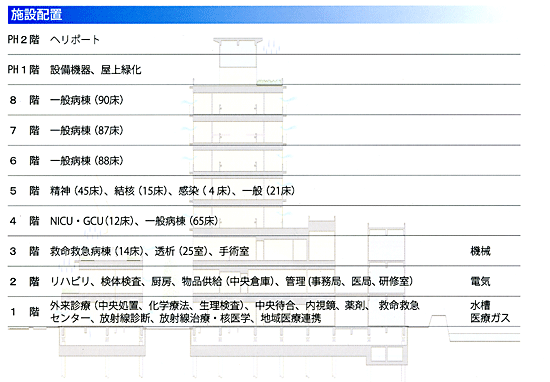Click the heliport structure atop building diagram
Viewport: 550px width, 382px height.
pos(238,53)
